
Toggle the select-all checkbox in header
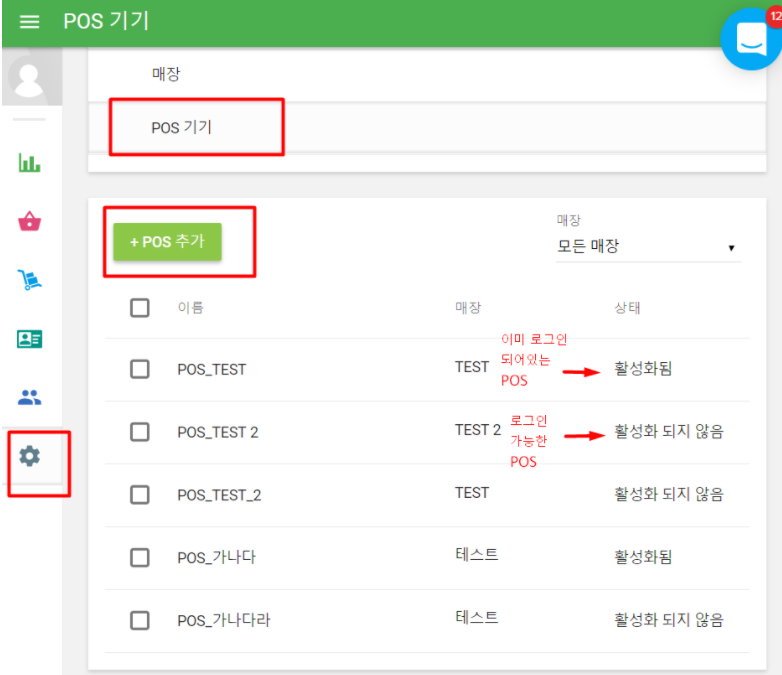(140, 308)
